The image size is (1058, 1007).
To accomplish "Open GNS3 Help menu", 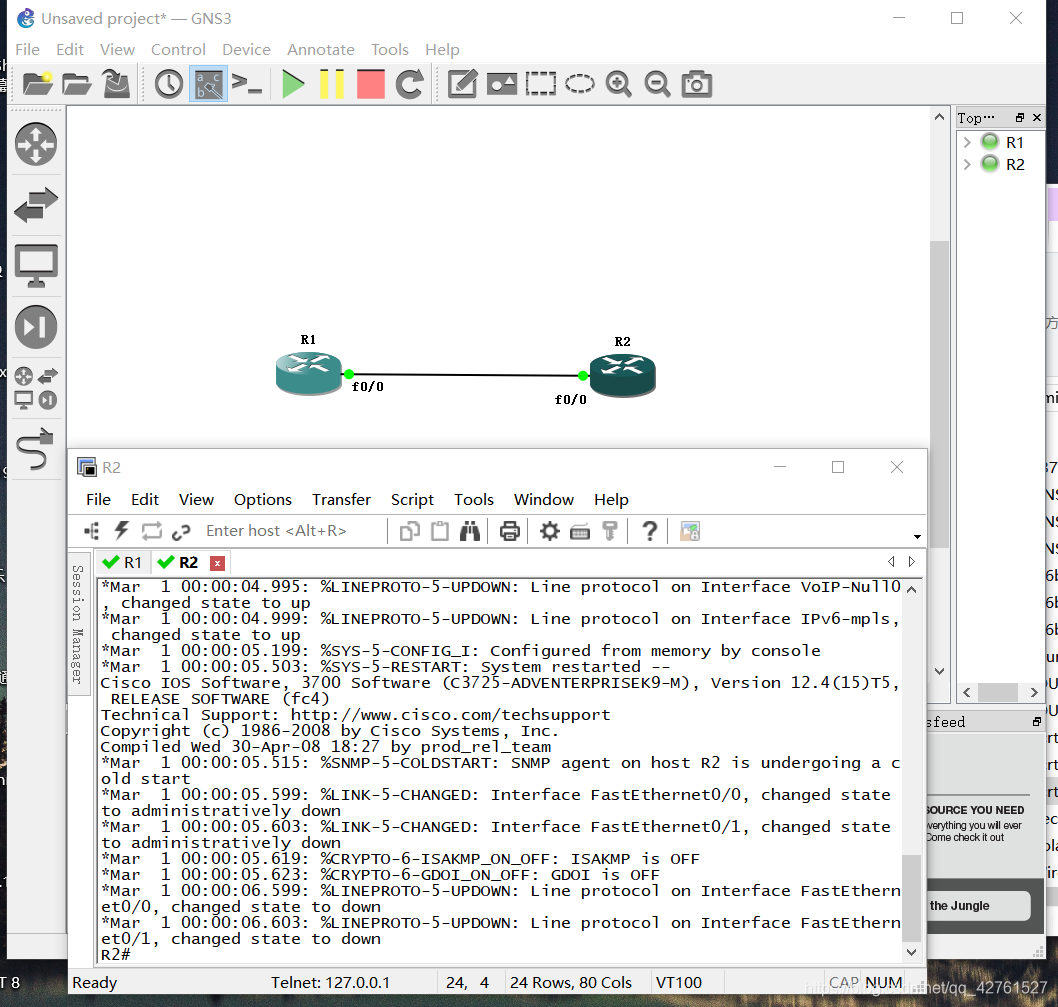I will [x=442, y=50].
